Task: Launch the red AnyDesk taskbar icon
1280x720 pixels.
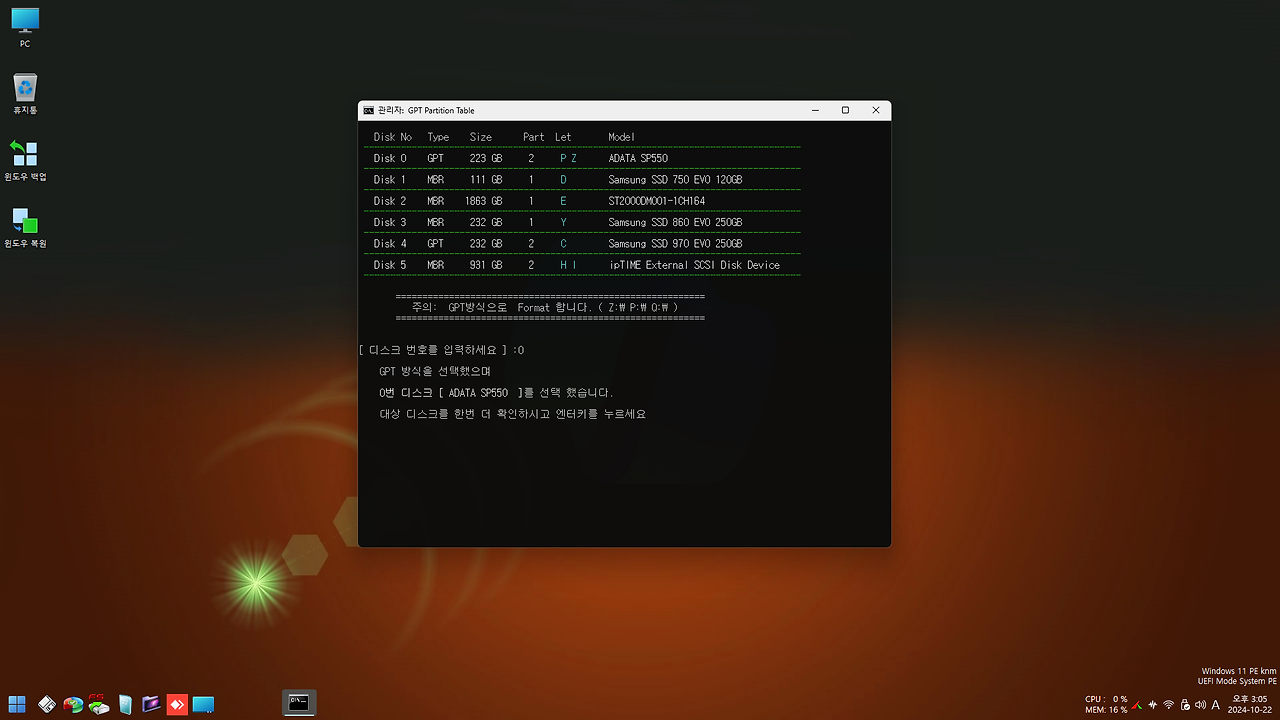Action: [x=177, y=704]
